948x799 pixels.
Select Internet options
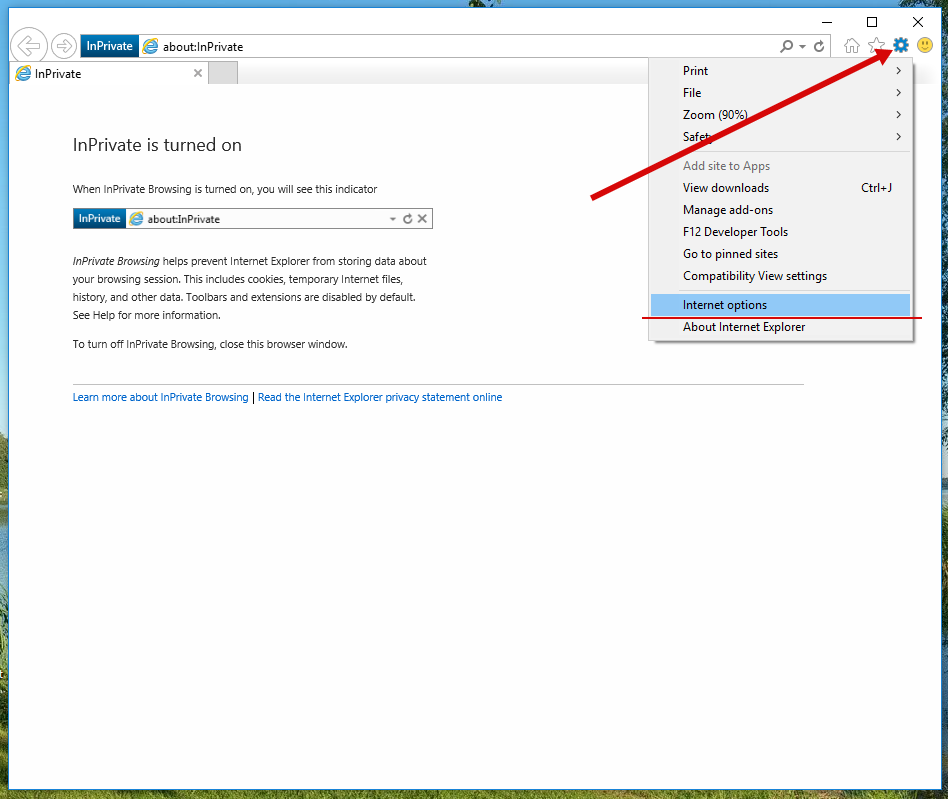tap(780, 305)
